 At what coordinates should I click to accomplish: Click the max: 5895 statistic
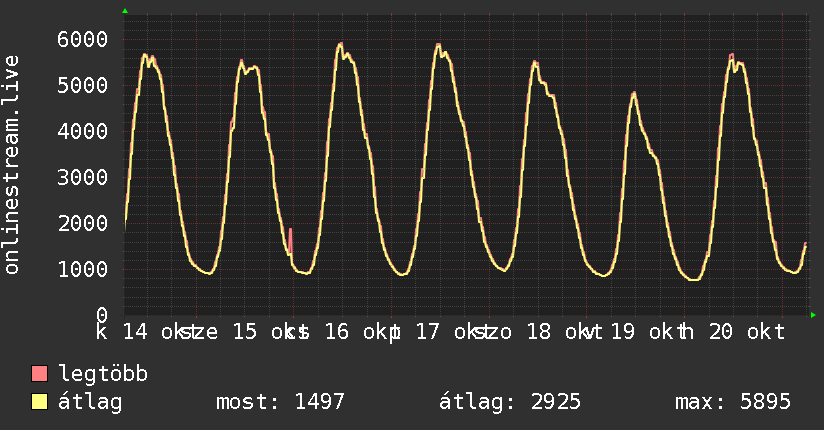pos(733,402)
